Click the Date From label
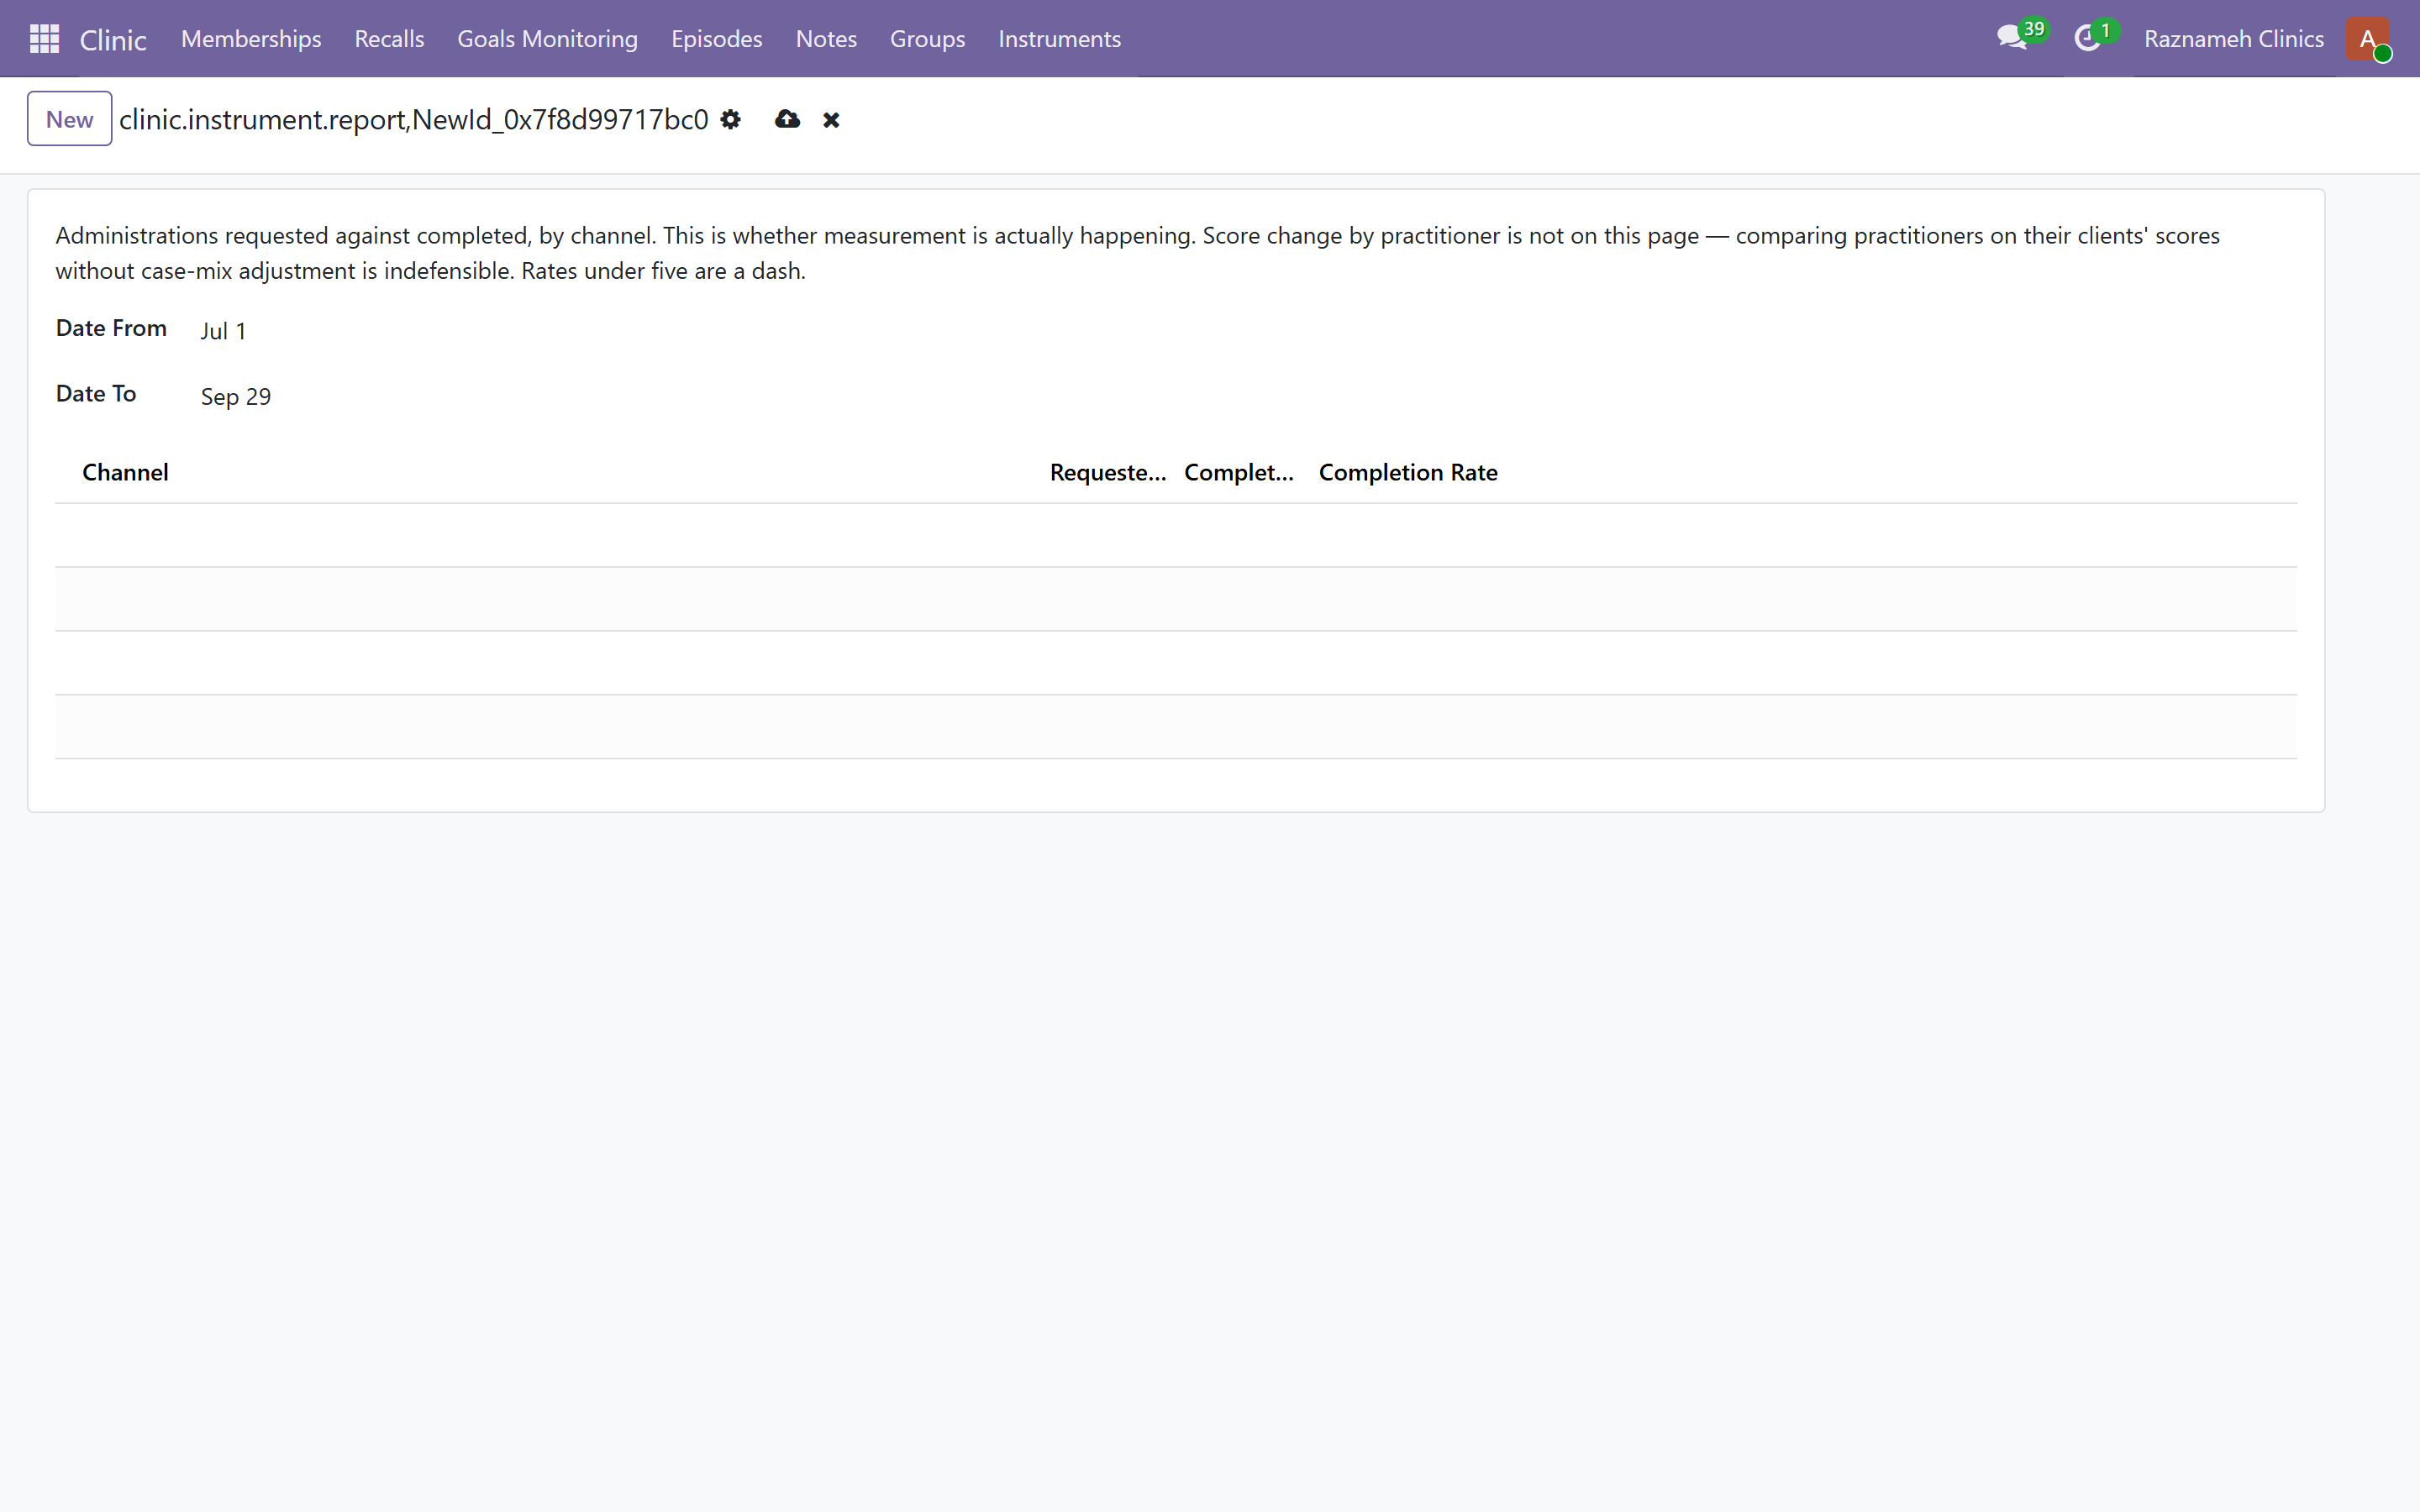This screenshot has width=2420, height=1512. 111,328
